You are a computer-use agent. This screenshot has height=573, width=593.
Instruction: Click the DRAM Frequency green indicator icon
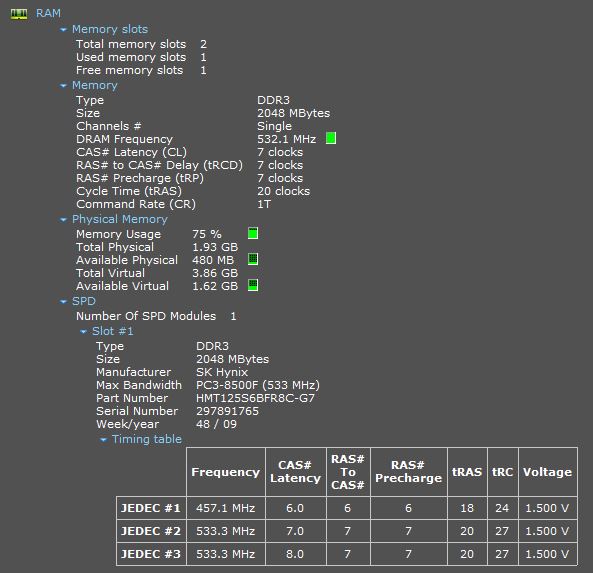click(331, 138)
